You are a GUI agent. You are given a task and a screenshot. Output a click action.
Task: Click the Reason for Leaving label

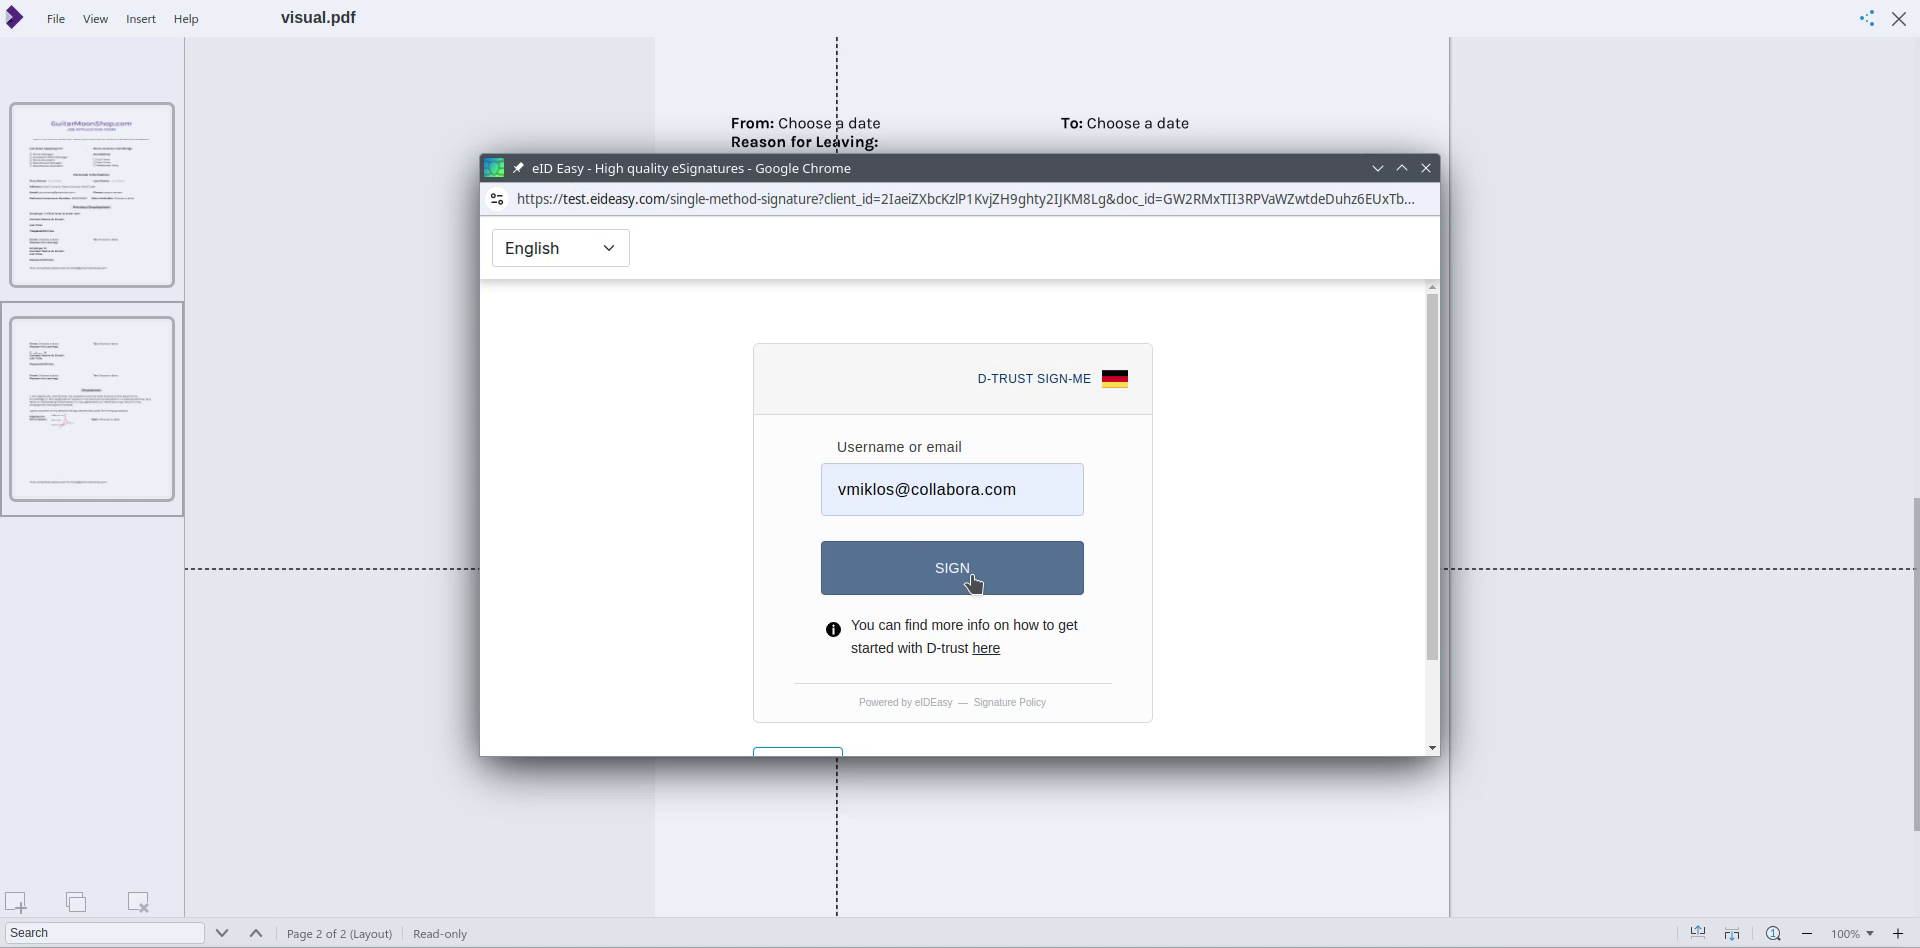(805, 142)
